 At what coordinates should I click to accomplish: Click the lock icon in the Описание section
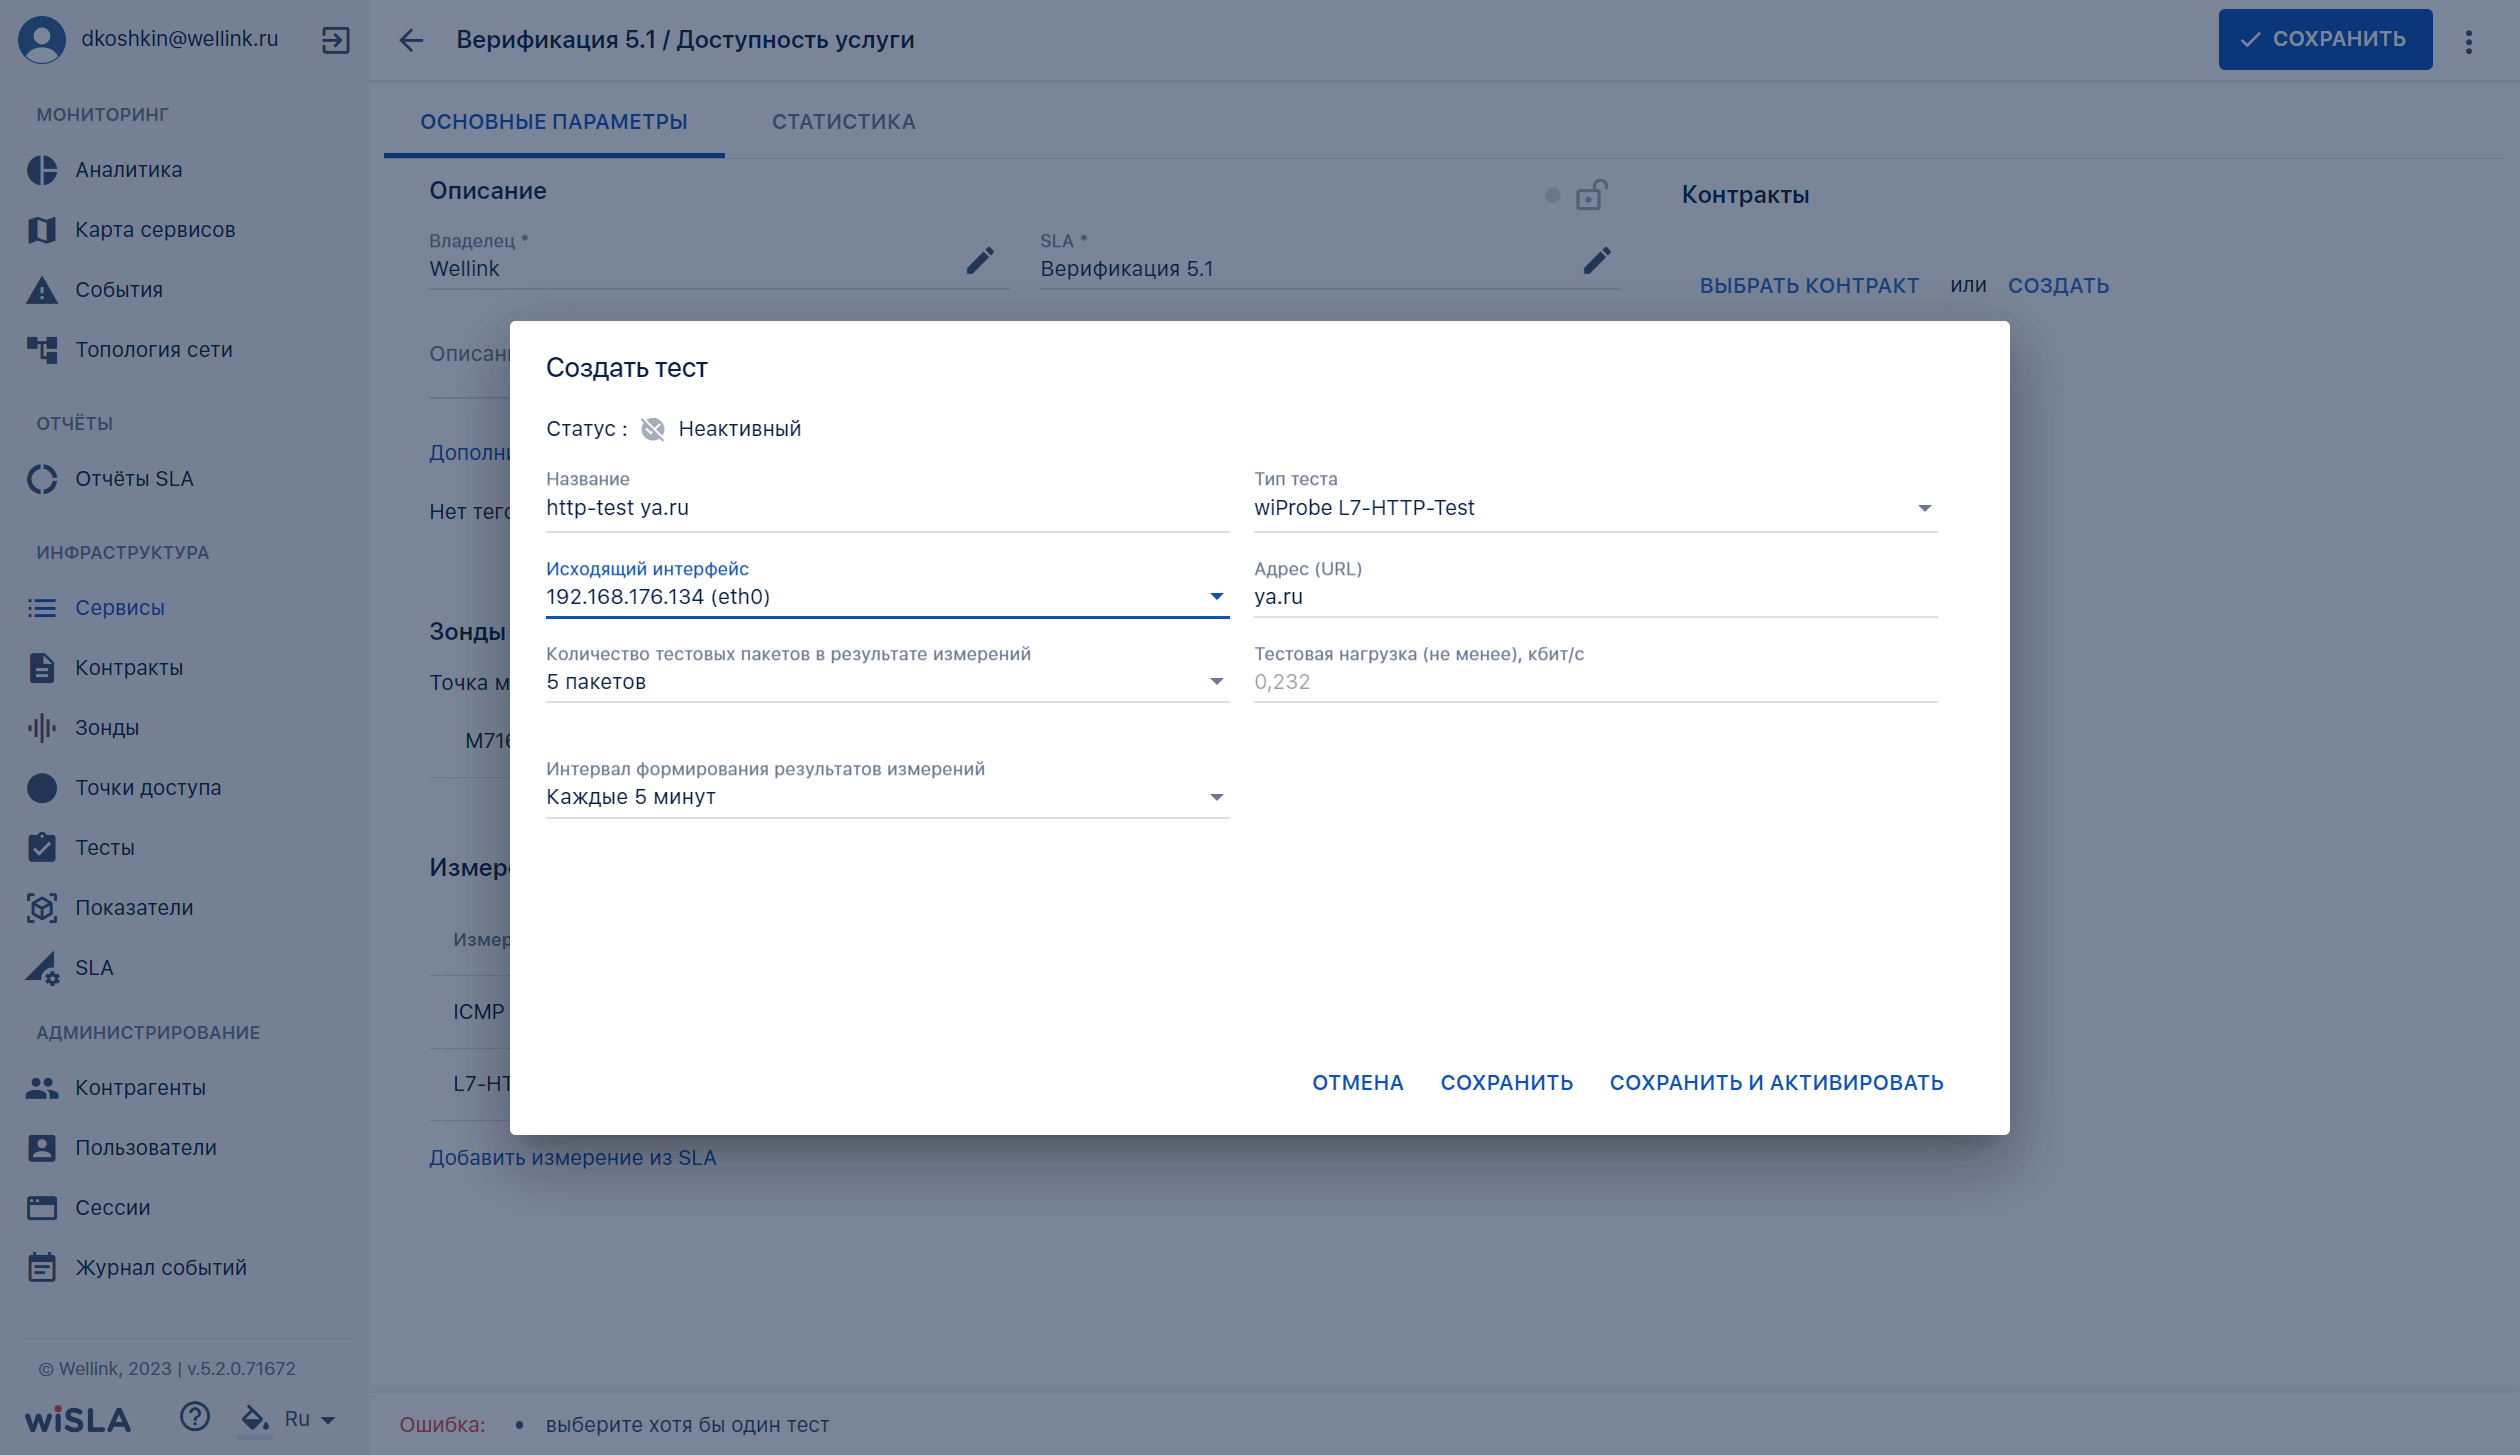point(1591,195)
